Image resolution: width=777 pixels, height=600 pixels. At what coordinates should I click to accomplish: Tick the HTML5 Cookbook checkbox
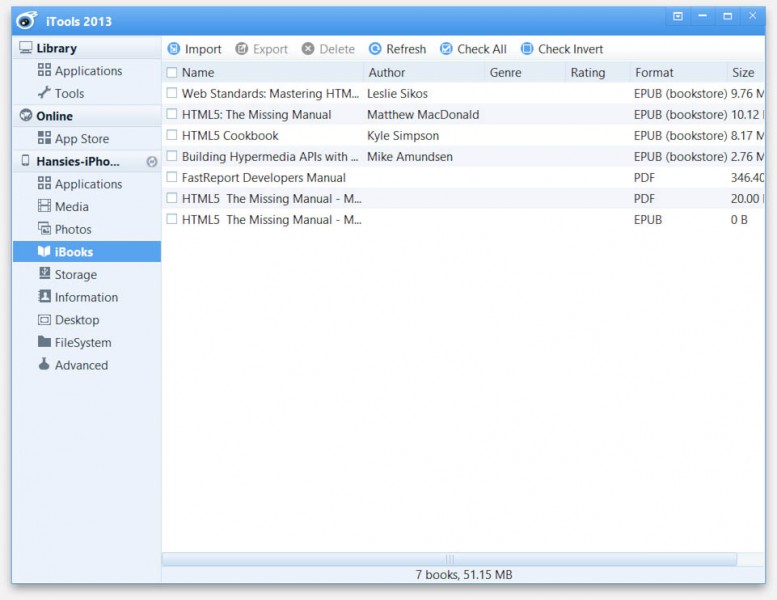click(x=172, y=135)
